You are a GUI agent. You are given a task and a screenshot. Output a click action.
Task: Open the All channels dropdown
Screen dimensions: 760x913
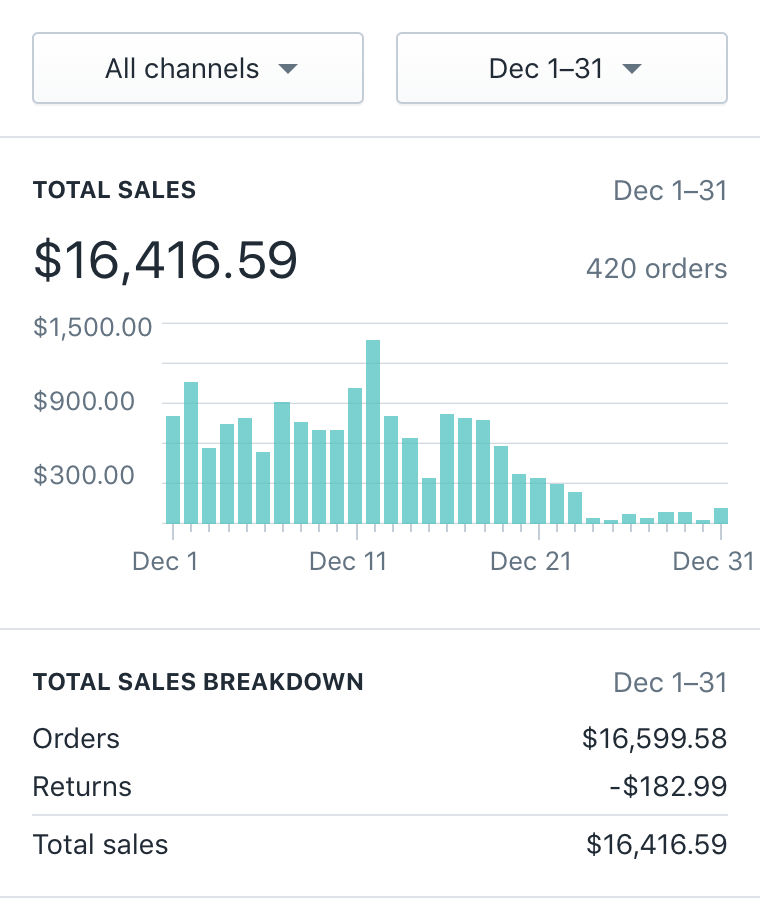(x=198, y=69)
